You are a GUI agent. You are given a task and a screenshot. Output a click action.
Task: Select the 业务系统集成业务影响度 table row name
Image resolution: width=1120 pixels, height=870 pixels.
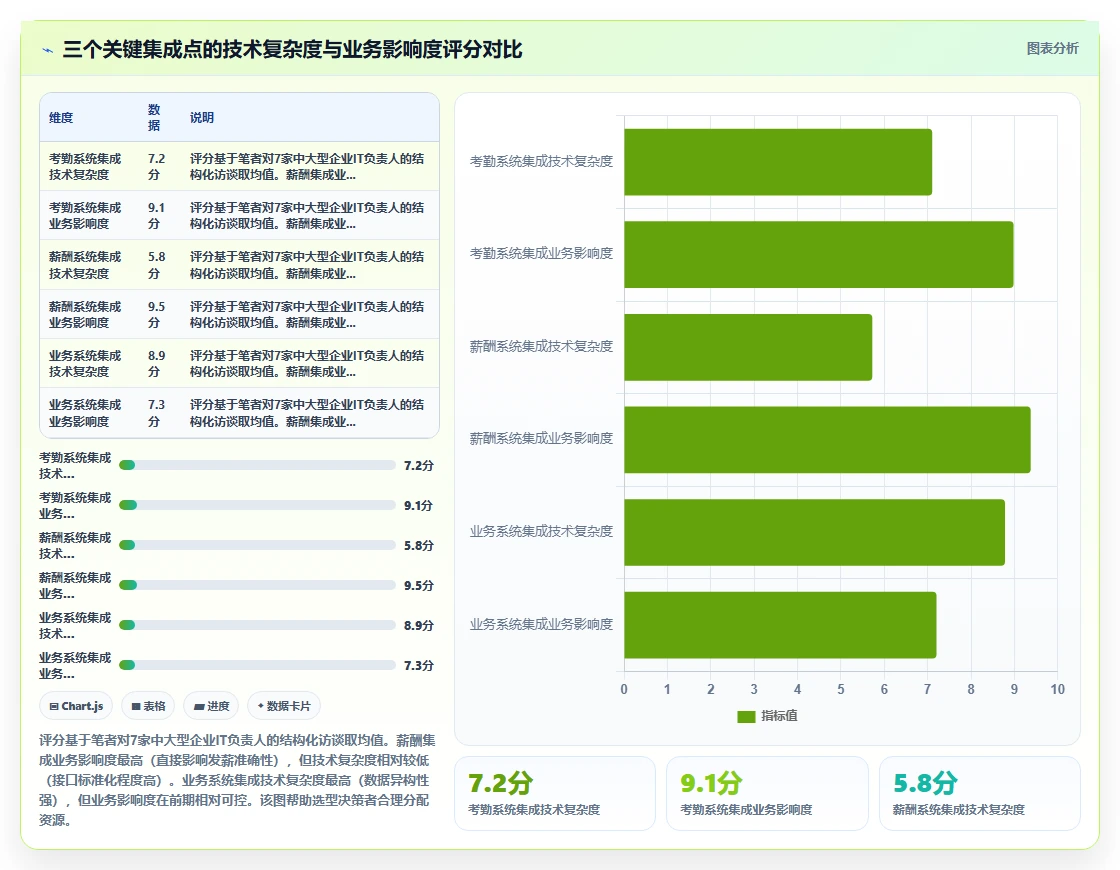[85, 413]
